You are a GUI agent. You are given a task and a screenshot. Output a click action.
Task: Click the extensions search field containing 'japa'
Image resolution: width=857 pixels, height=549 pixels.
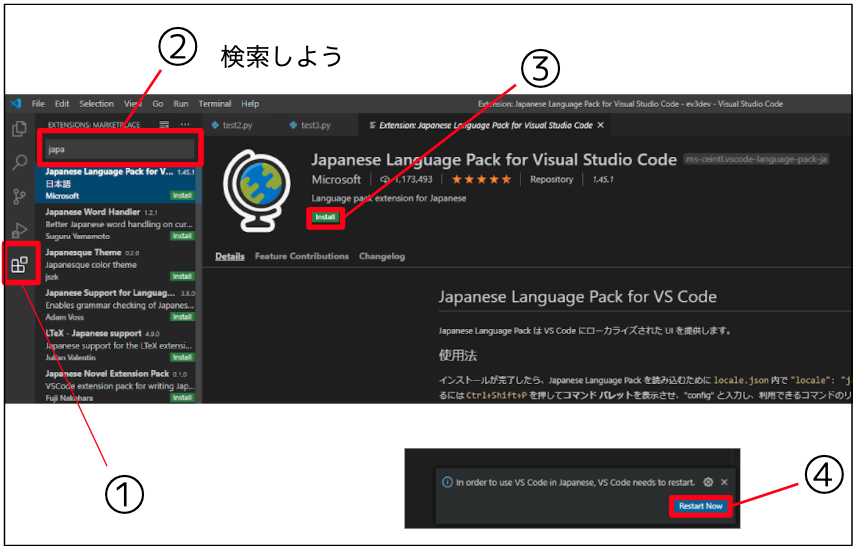point(120,149)
